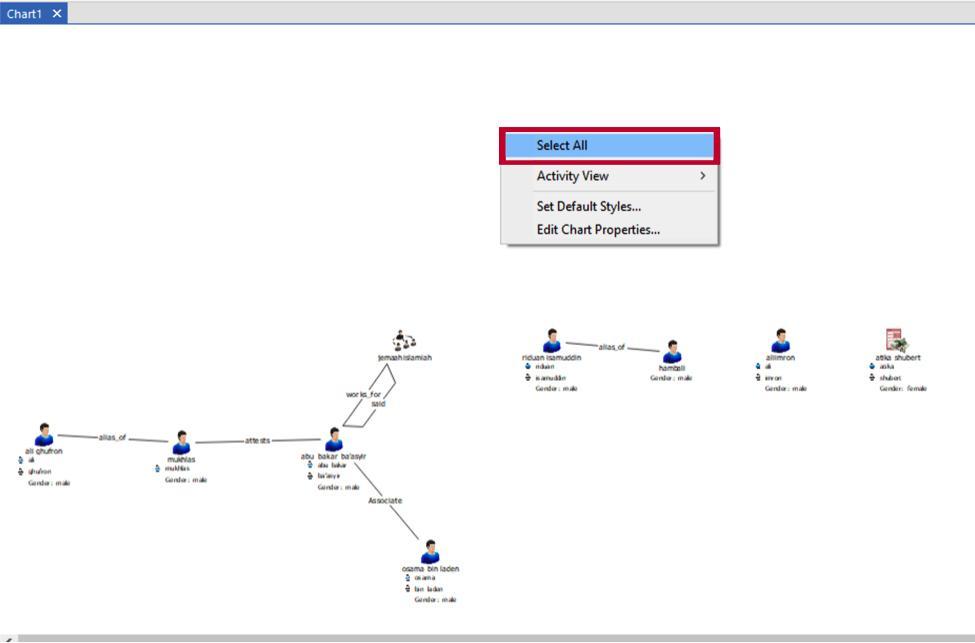Open Set Default Styles... menu entry
The image size is (975, 643).
pyautogui.click(x=588, y=207)
